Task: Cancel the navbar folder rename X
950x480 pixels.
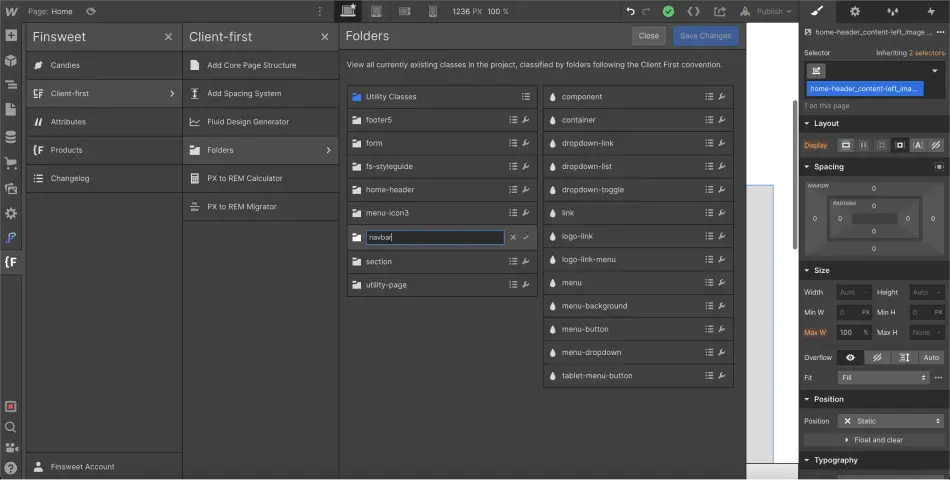Action: click(513, 238)
